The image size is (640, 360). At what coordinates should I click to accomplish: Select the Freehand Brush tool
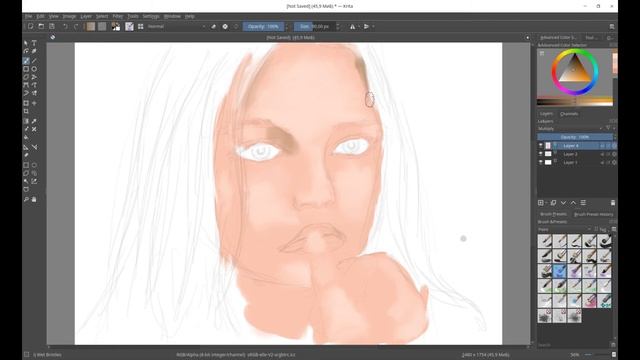pyautogui.click(x=26, y=60)
